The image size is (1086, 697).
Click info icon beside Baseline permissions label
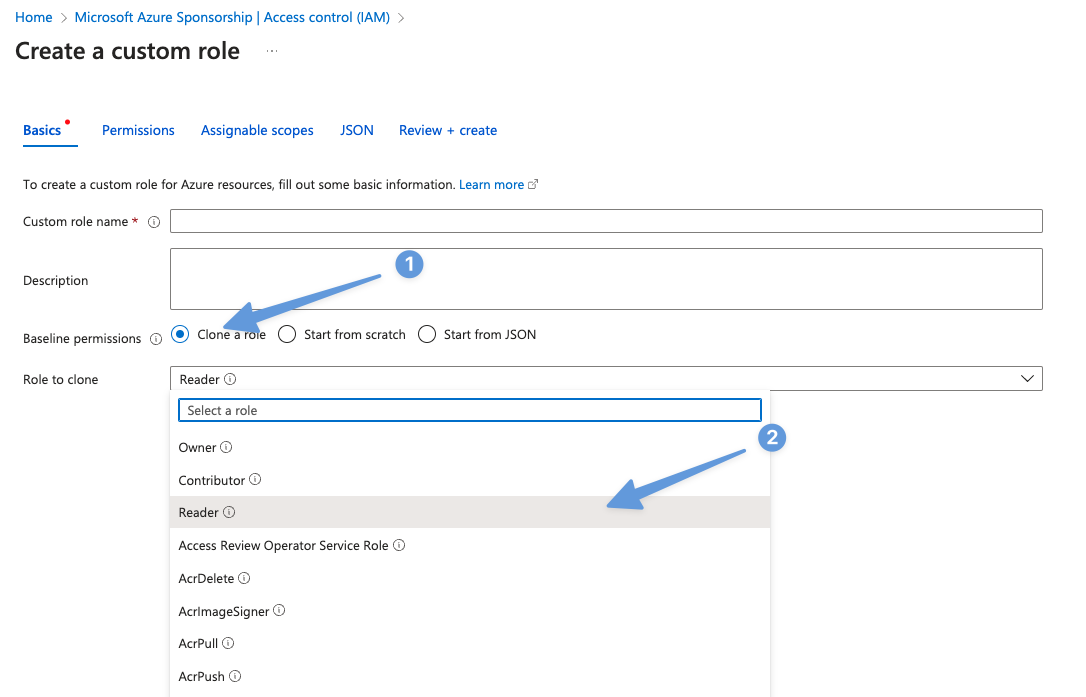155,339
